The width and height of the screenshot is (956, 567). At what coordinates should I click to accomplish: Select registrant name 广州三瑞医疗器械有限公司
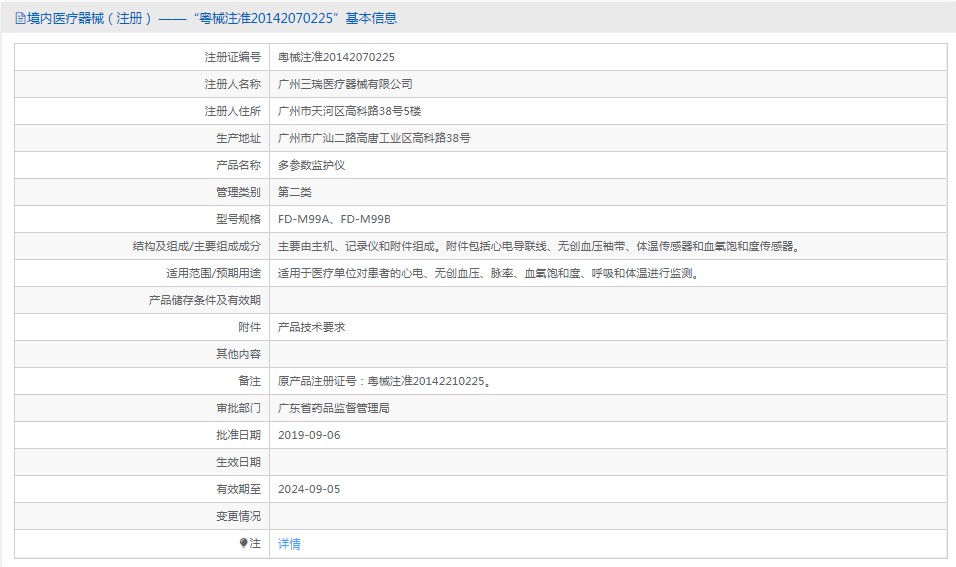click(x=345, y=84)
